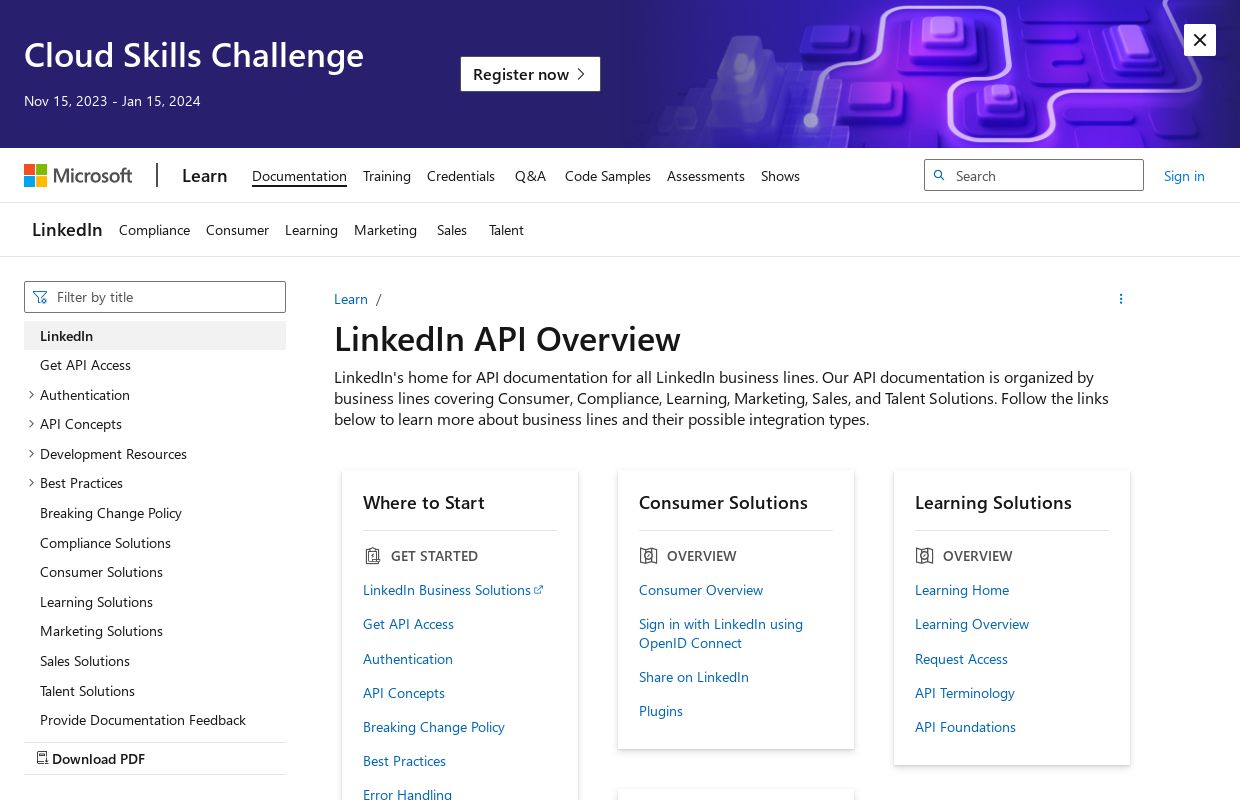Open Consumer Overview link
This screenshot has height=800, width=1240.
tap(701, 590)
